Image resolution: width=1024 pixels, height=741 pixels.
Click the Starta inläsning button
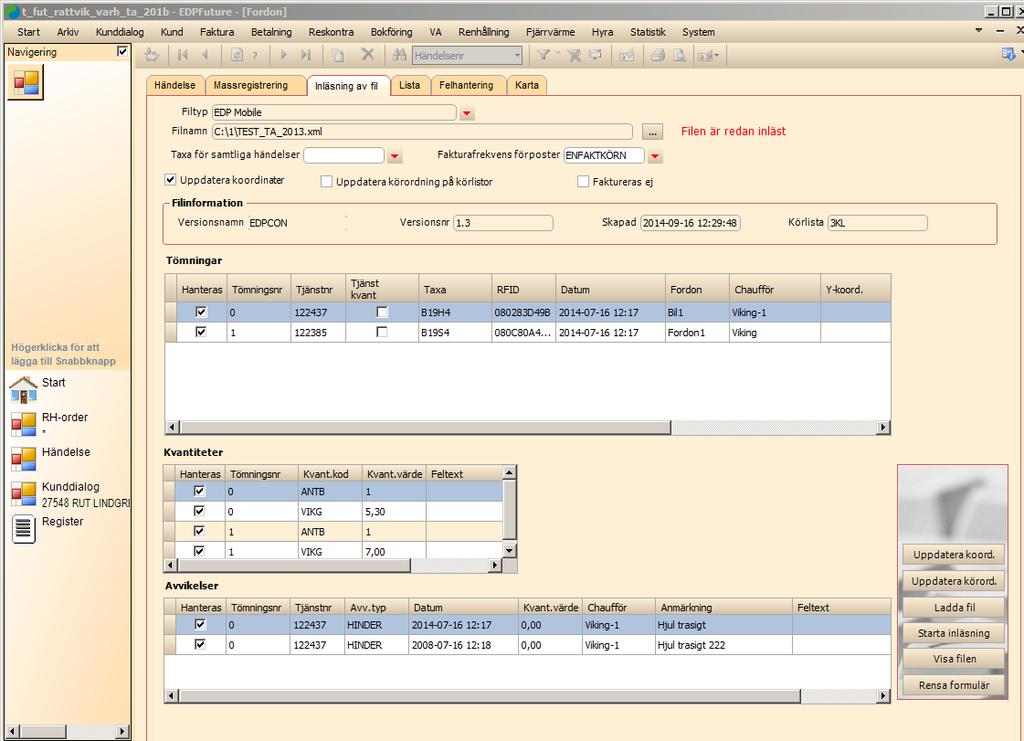(x=953, y=633)
